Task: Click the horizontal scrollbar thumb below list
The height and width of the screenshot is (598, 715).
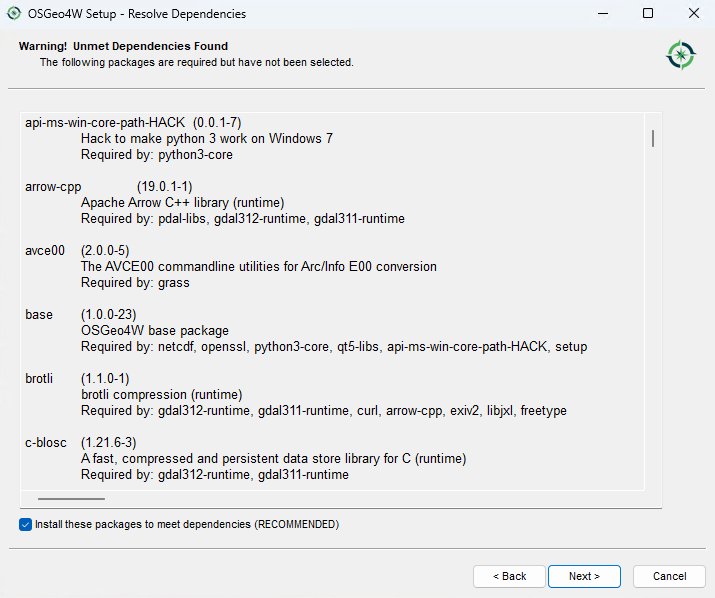Action: (x=72, y=497)
